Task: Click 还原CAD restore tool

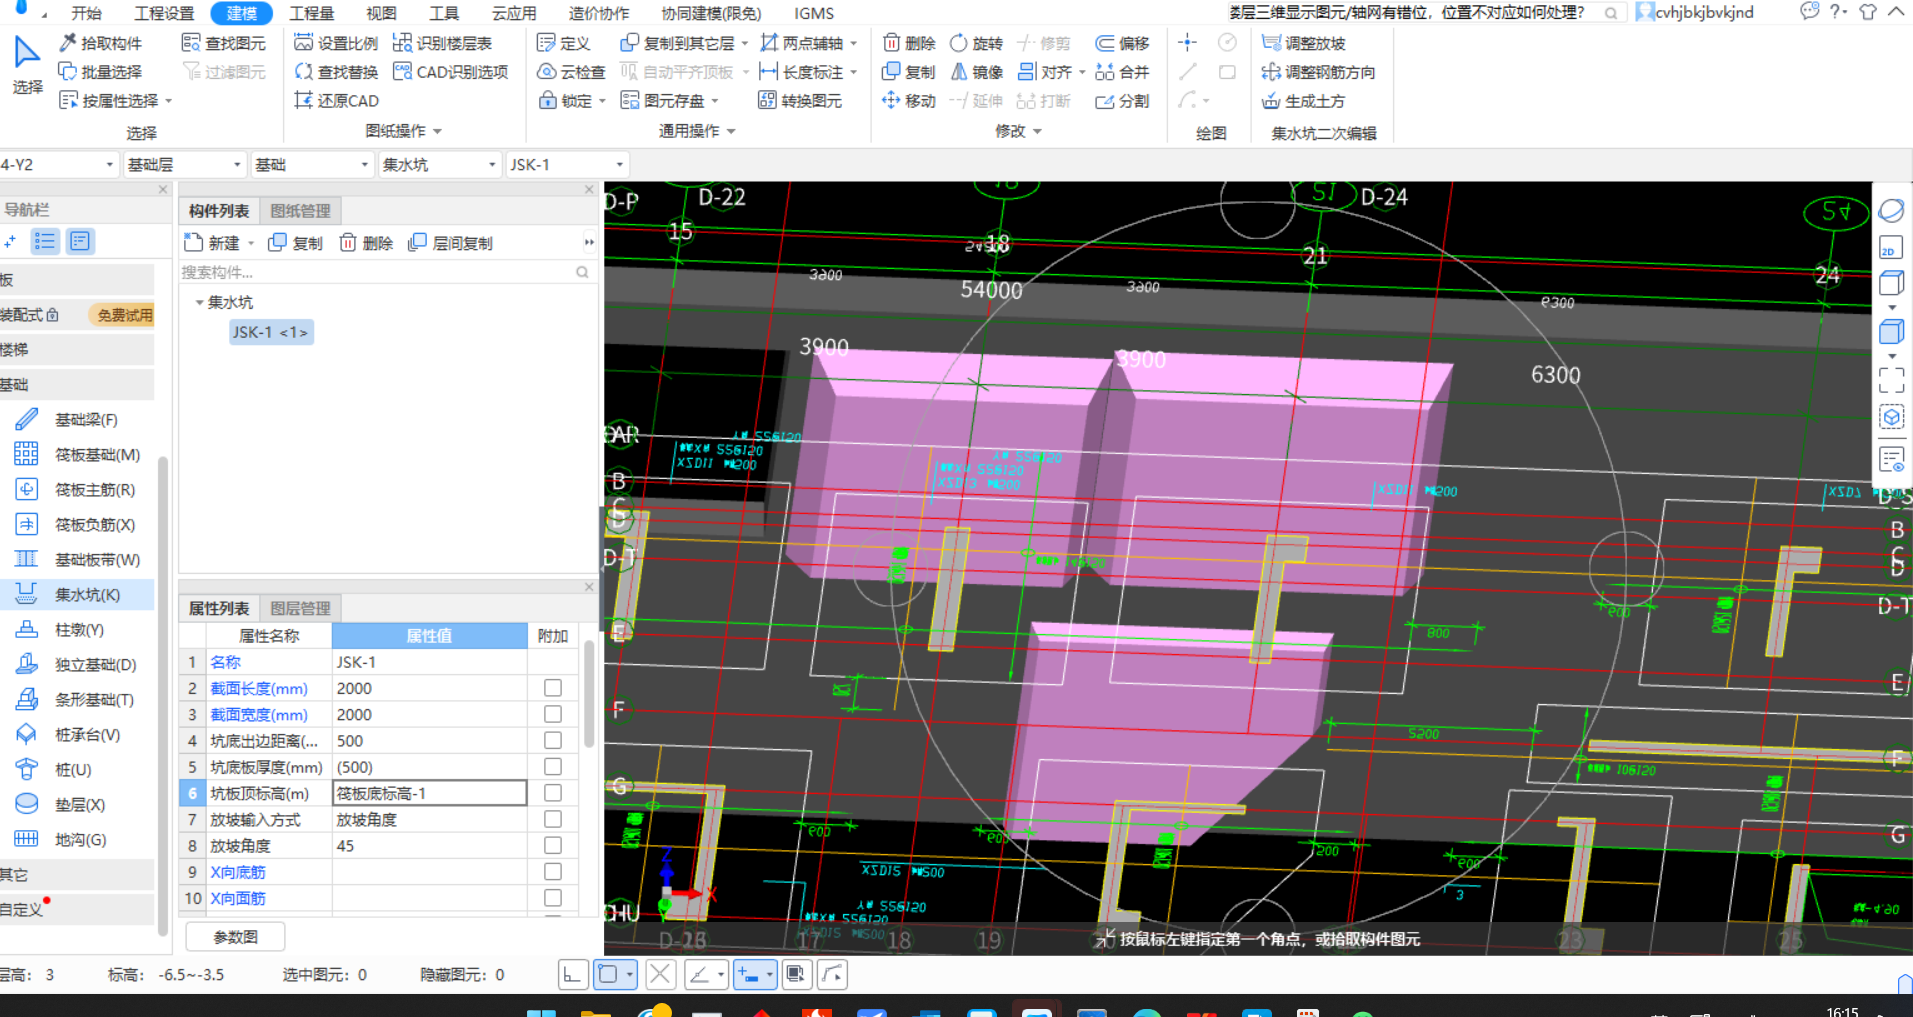Action: [336, 101]
